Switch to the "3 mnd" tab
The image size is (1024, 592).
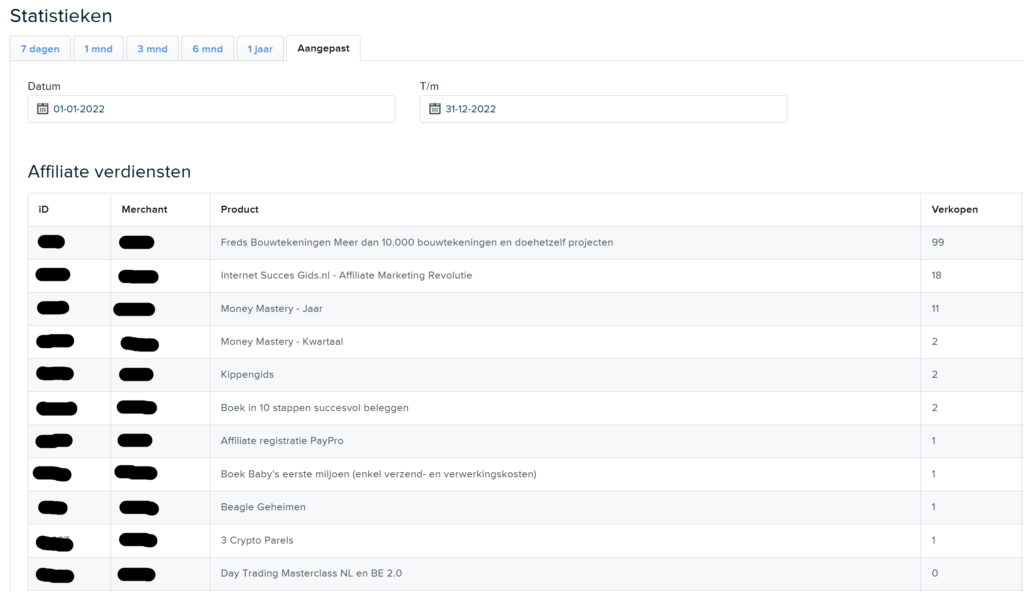click(152, 48)
